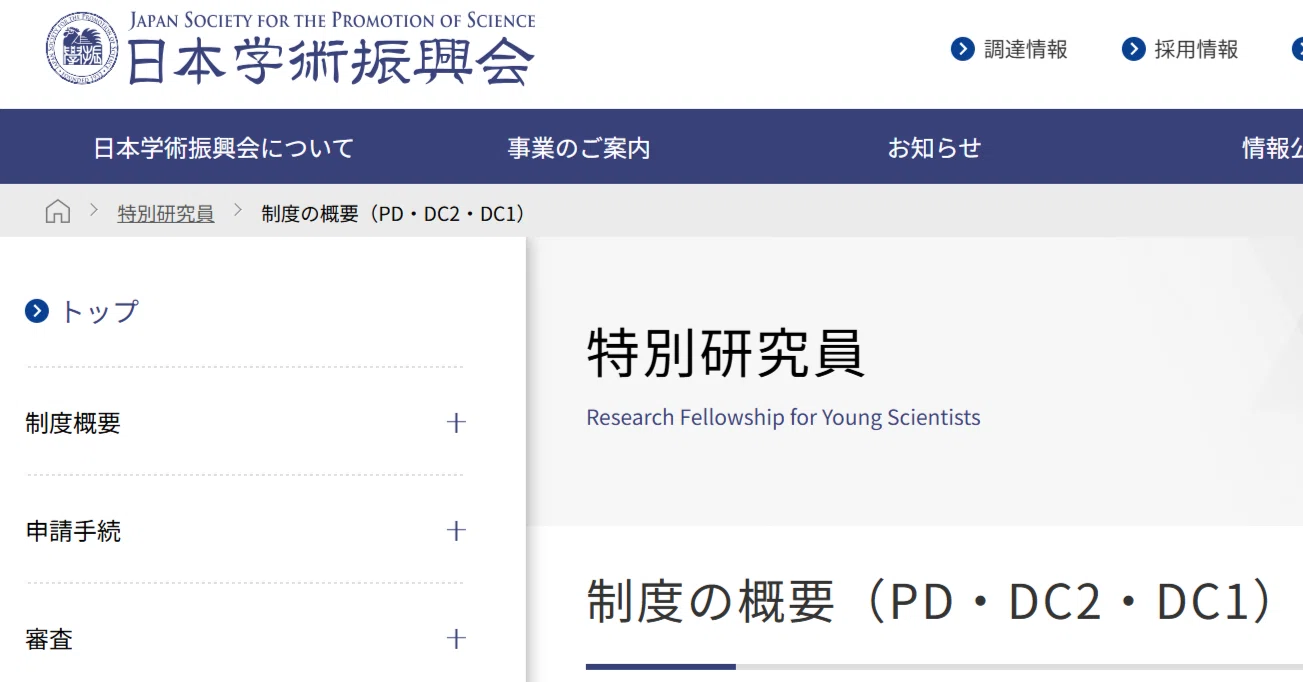The width and height of the screenshot is (1303, 682).
Task: Expand the 審査 section plus icon
Action: click(x=456, y=639)
